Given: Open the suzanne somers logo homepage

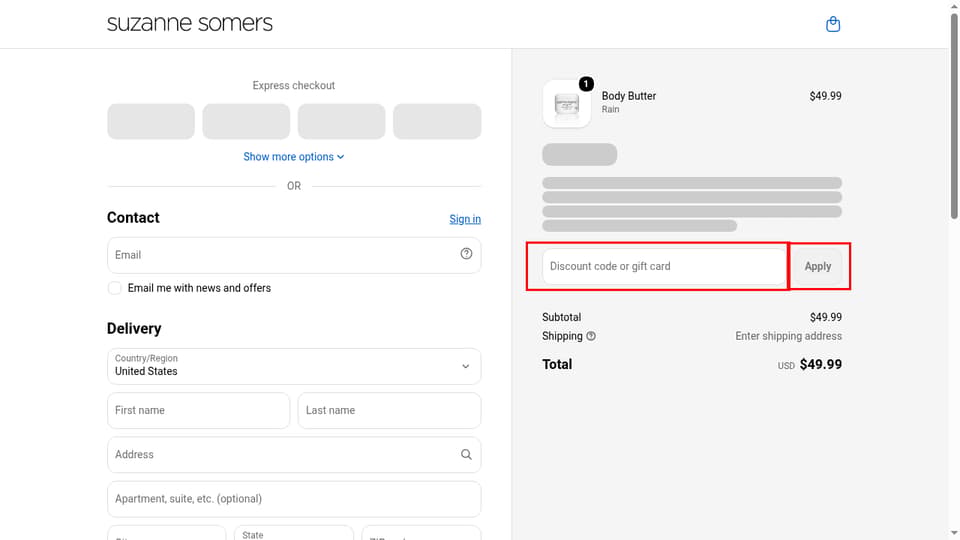Looking at the screenshot, I should coord(190,24).
